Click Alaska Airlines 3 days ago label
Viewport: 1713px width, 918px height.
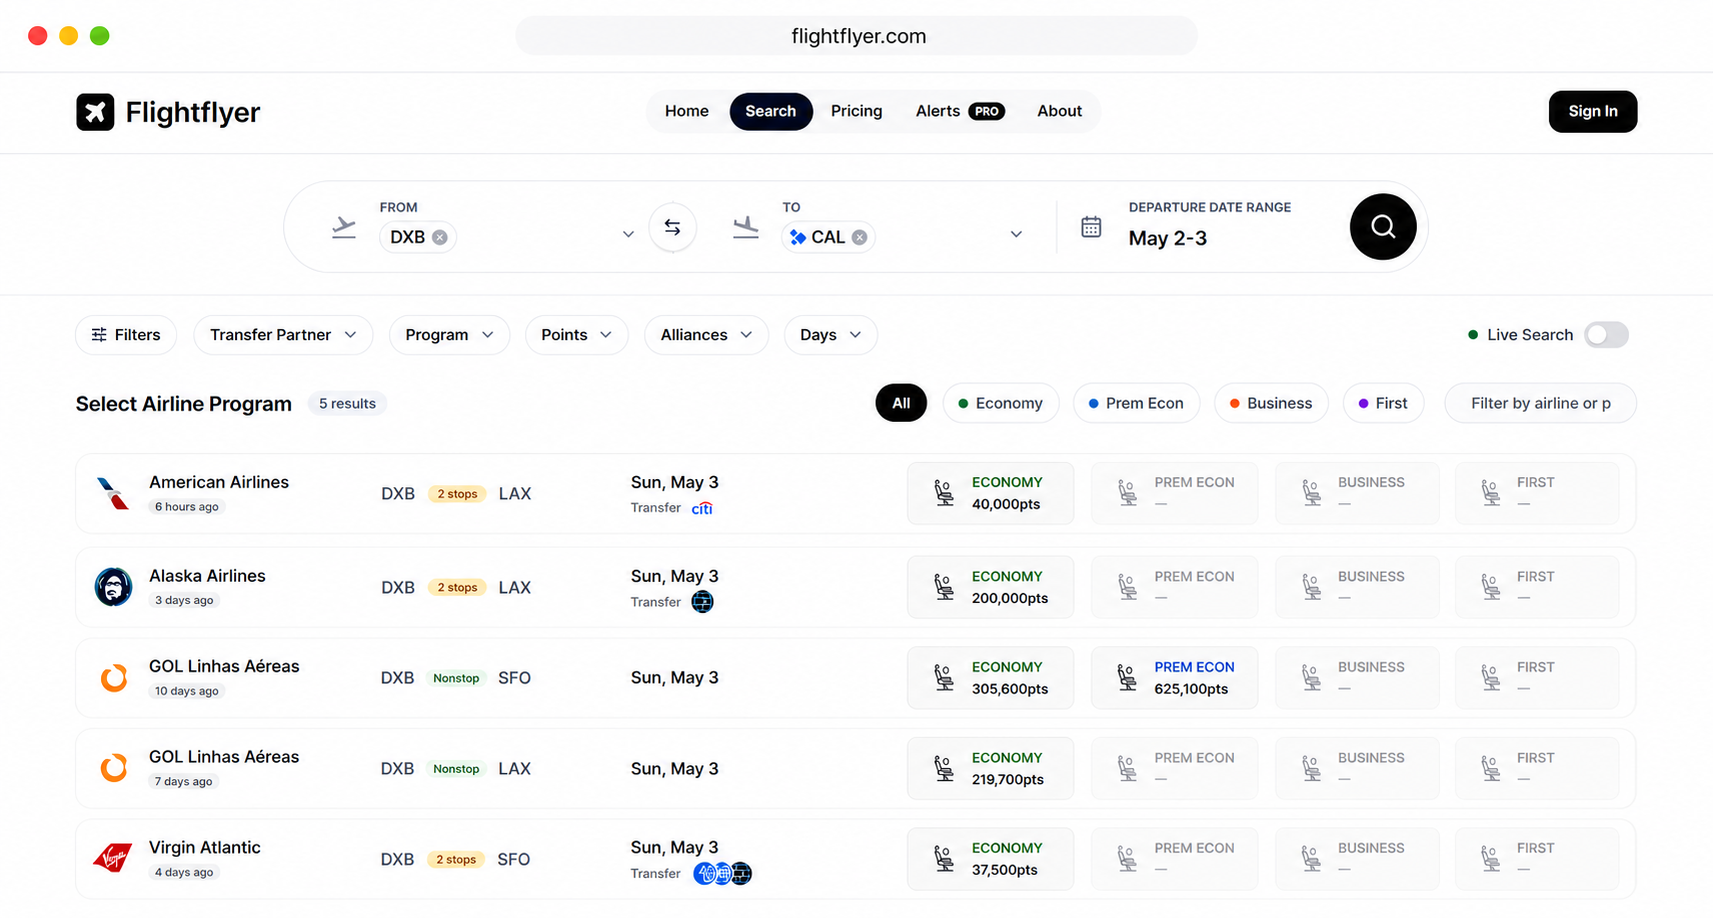coord(185,600)
